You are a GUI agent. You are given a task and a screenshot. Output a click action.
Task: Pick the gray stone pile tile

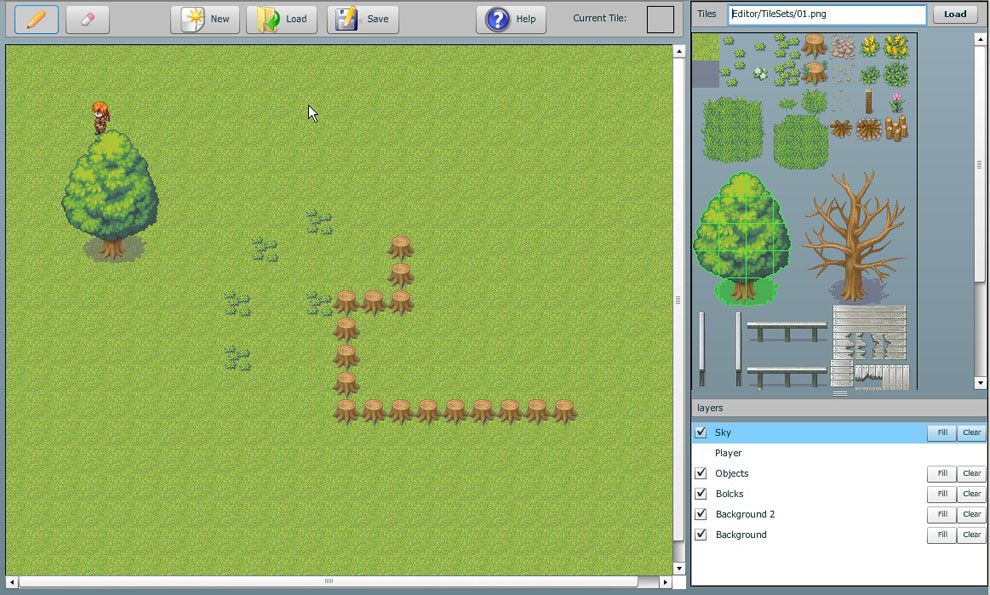point(843,47)
